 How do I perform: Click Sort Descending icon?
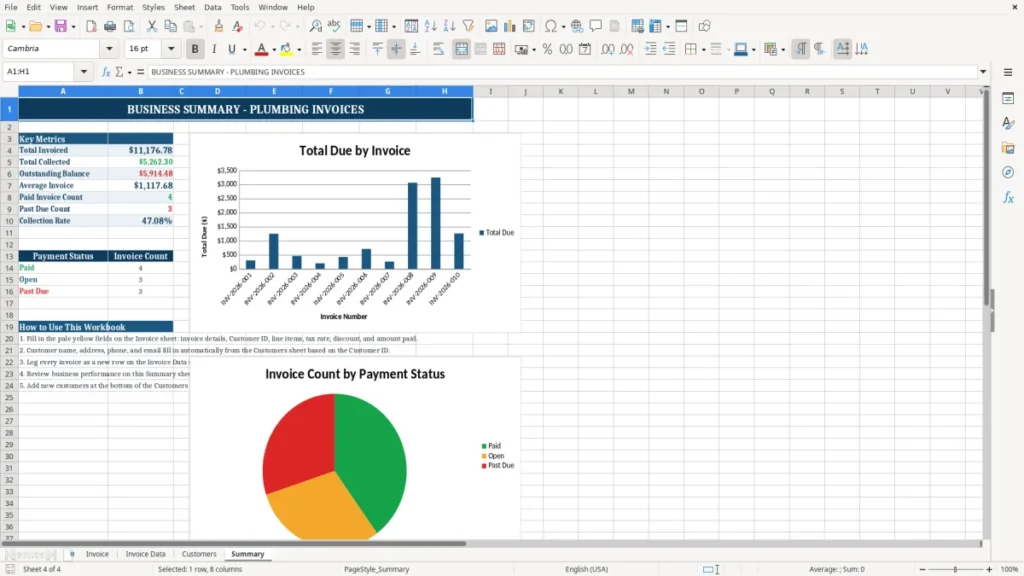[449, 26]
